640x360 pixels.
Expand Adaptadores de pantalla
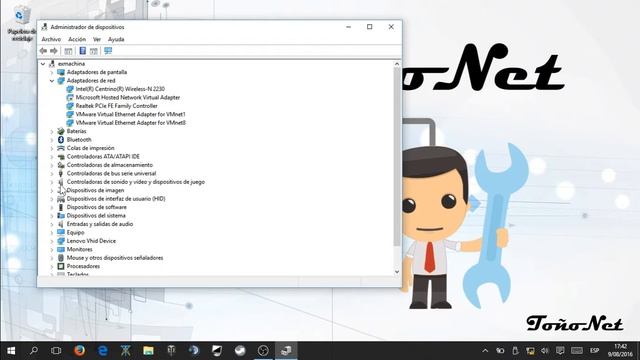[52, 72]
